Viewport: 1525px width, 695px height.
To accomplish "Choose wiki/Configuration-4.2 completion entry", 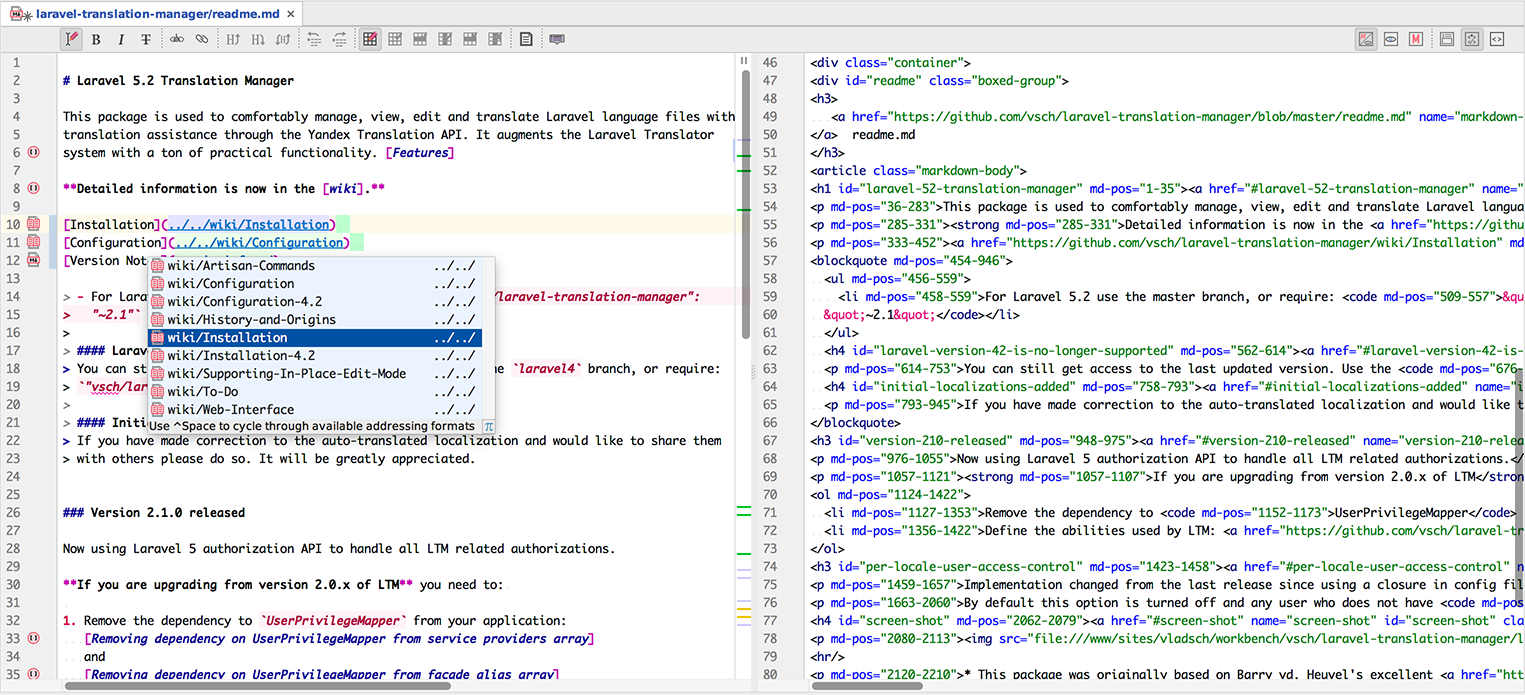I will tap(315, 302).
